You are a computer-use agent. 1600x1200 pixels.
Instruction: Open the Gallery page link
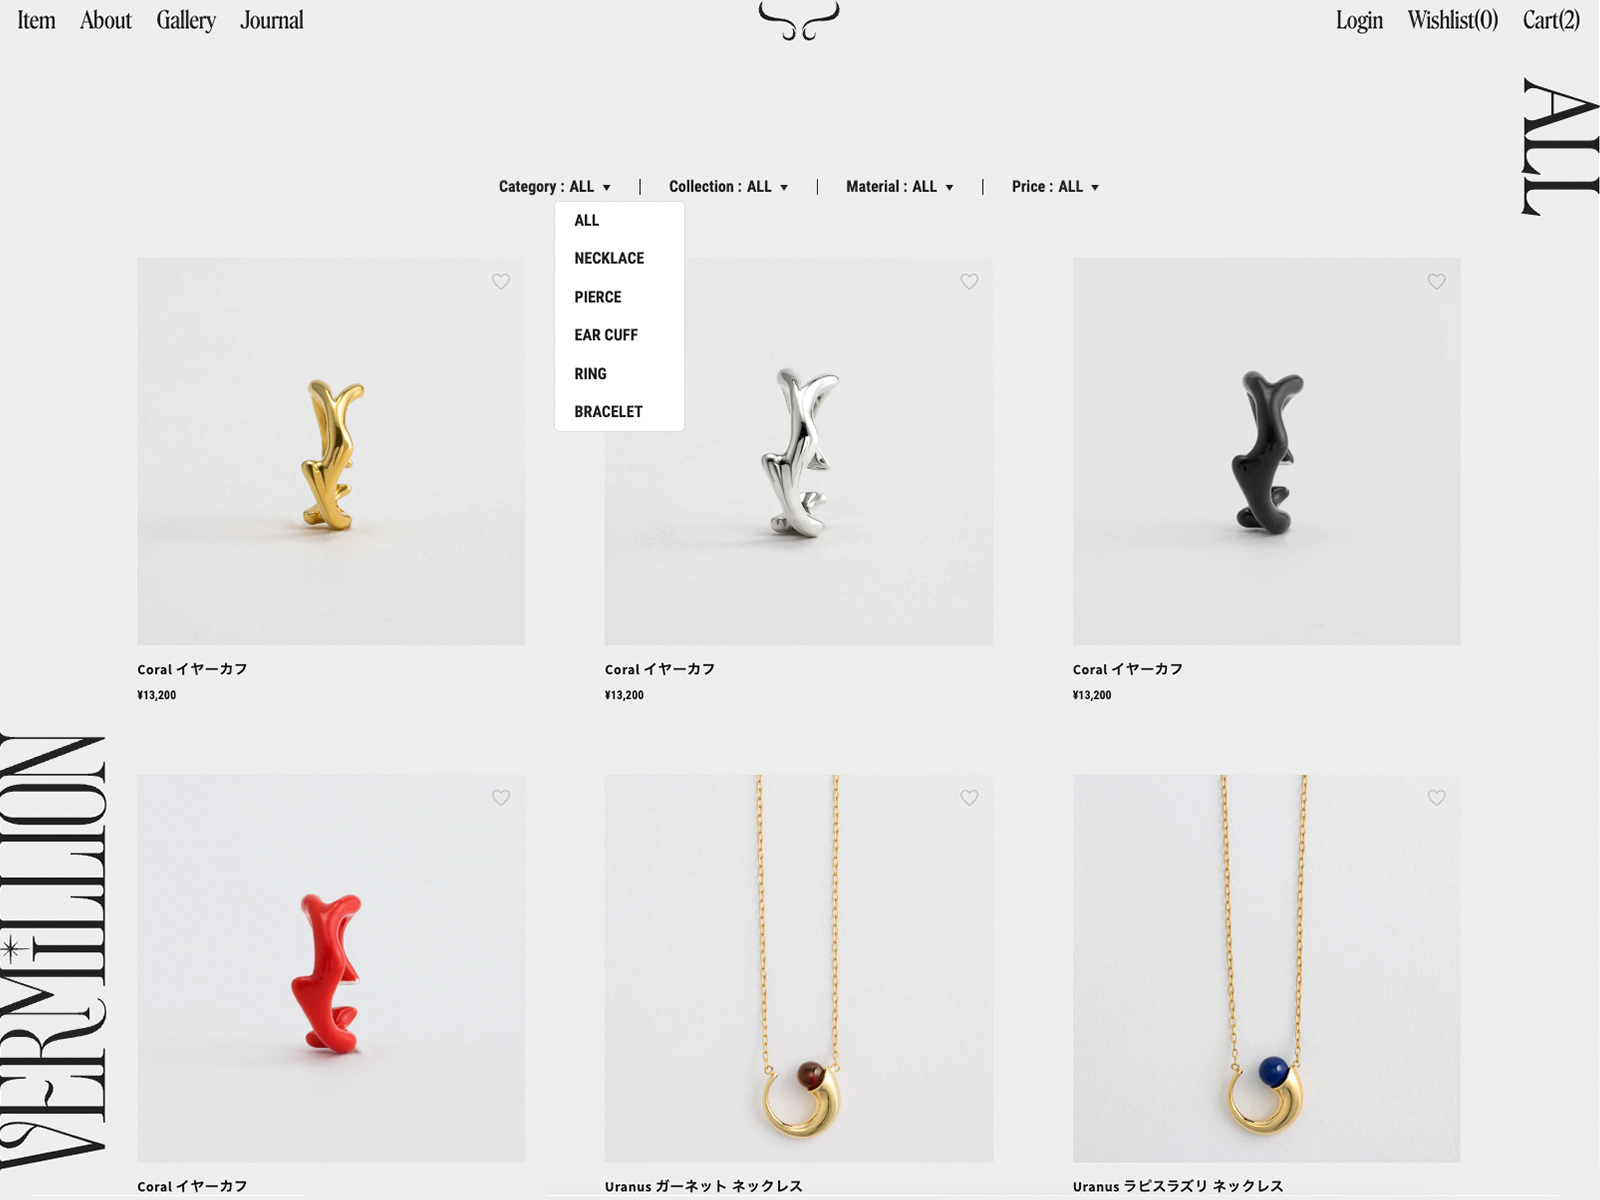186,20
